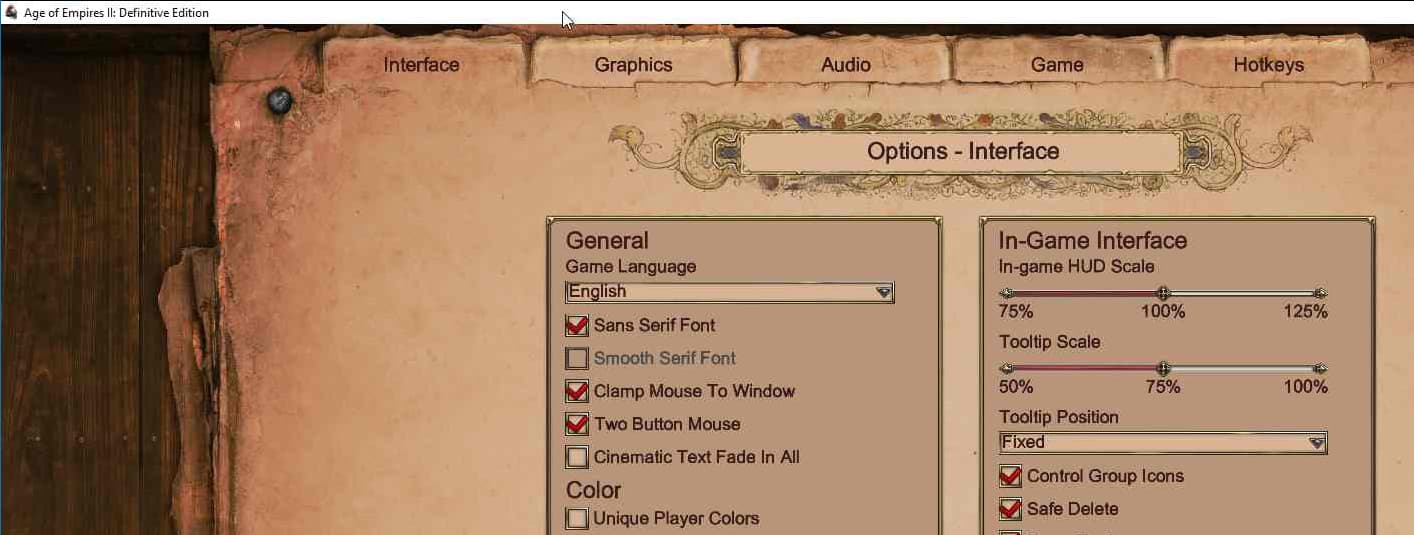Click the Age of Empires title bar icon
Image resolution: width=1414 pixels, height=535 pixels.
(11, 12)
